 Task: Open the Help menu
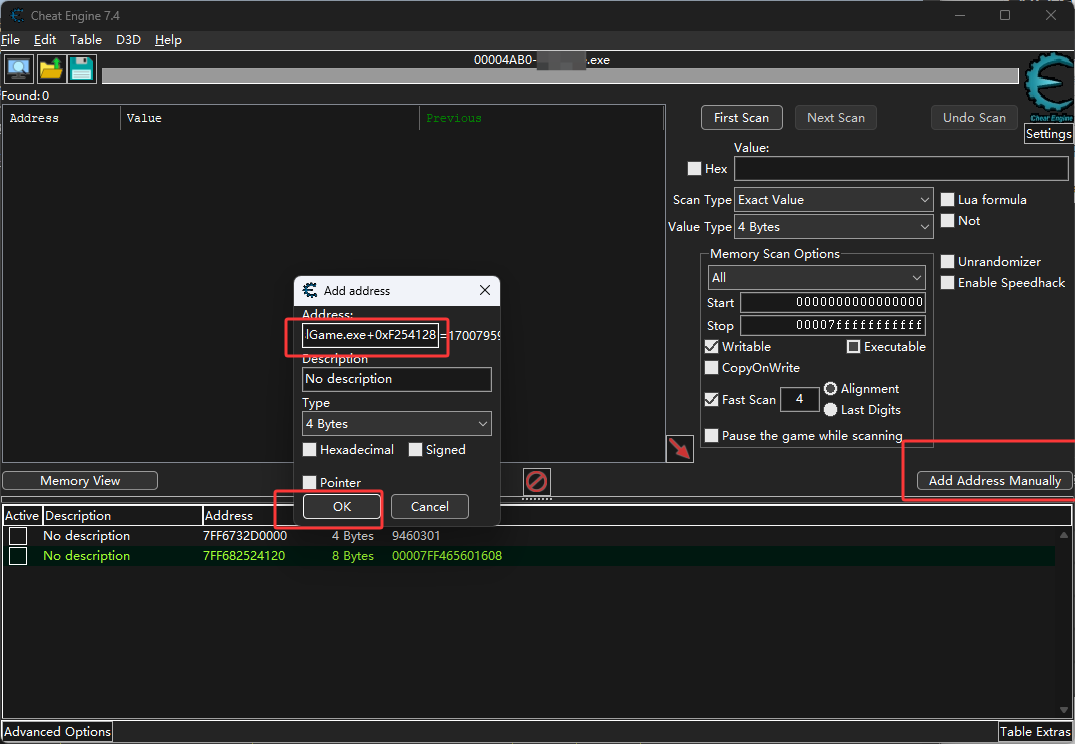point(168,40)
